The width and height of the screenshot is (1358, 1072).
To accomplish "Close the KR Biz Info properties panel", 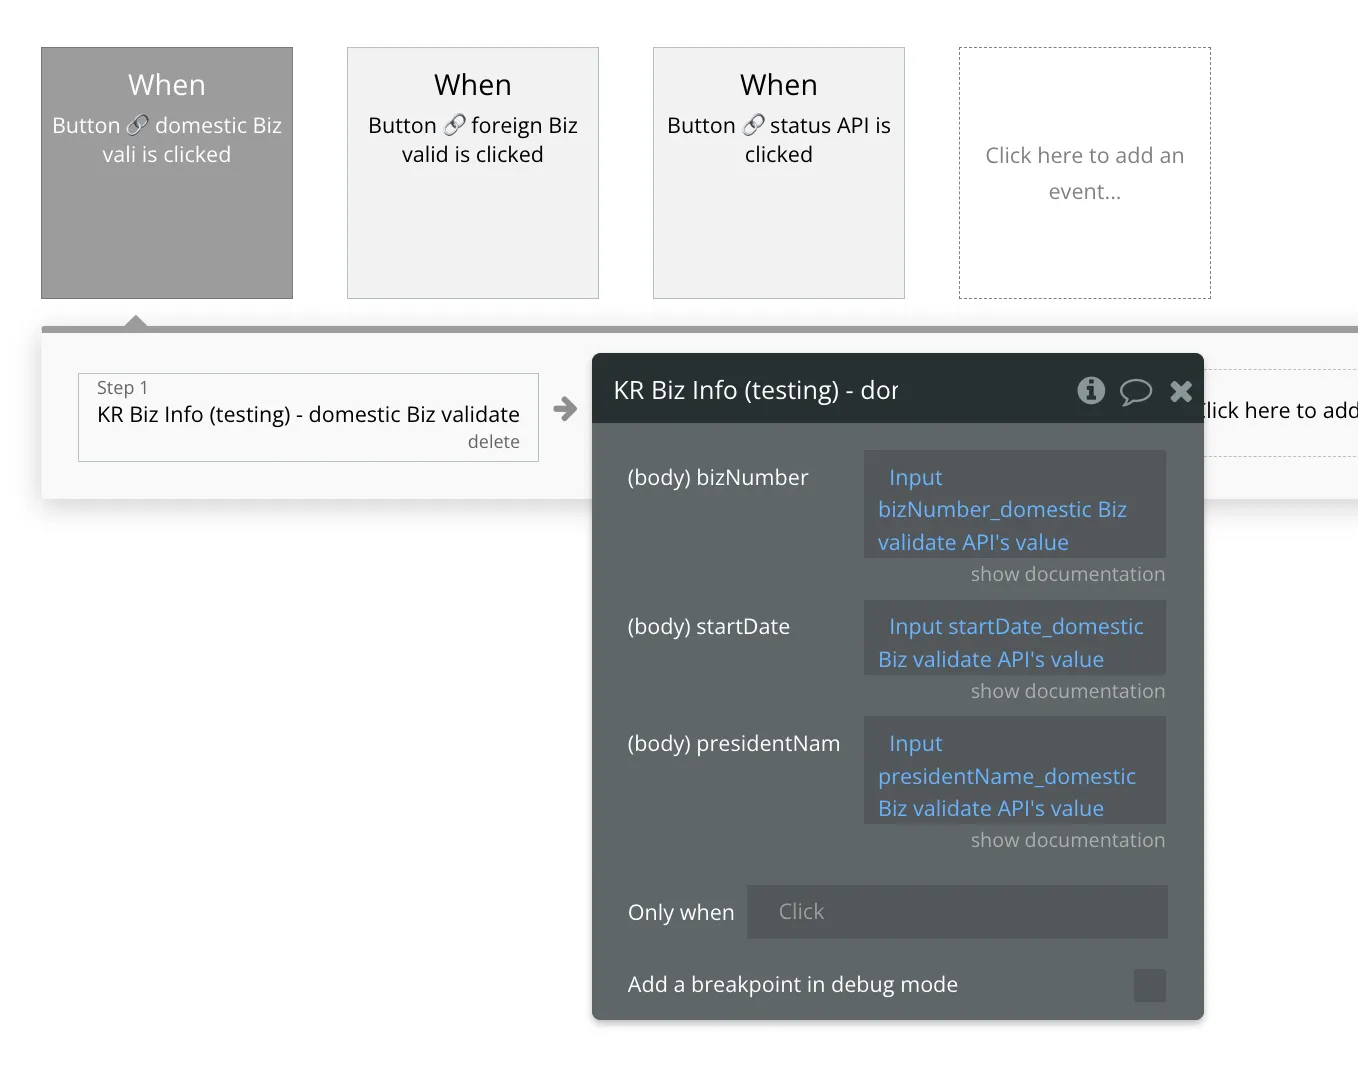I will click(1181, 391).
